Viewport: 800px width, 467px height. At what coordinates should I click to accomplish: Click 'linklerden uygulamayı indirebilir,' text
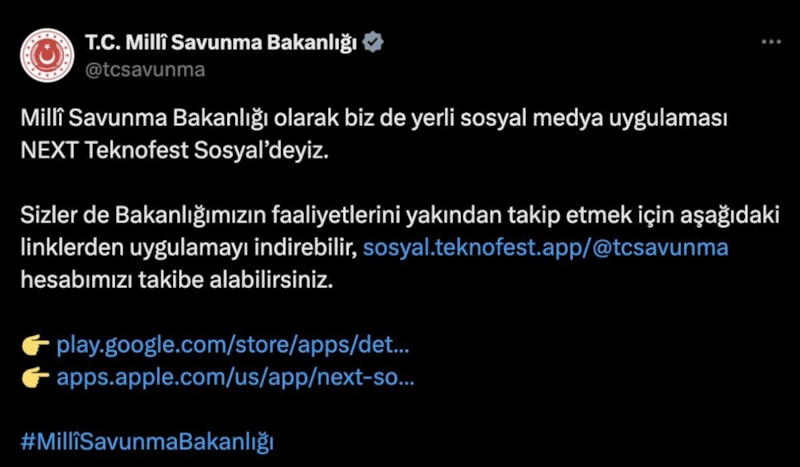[189, 248]
